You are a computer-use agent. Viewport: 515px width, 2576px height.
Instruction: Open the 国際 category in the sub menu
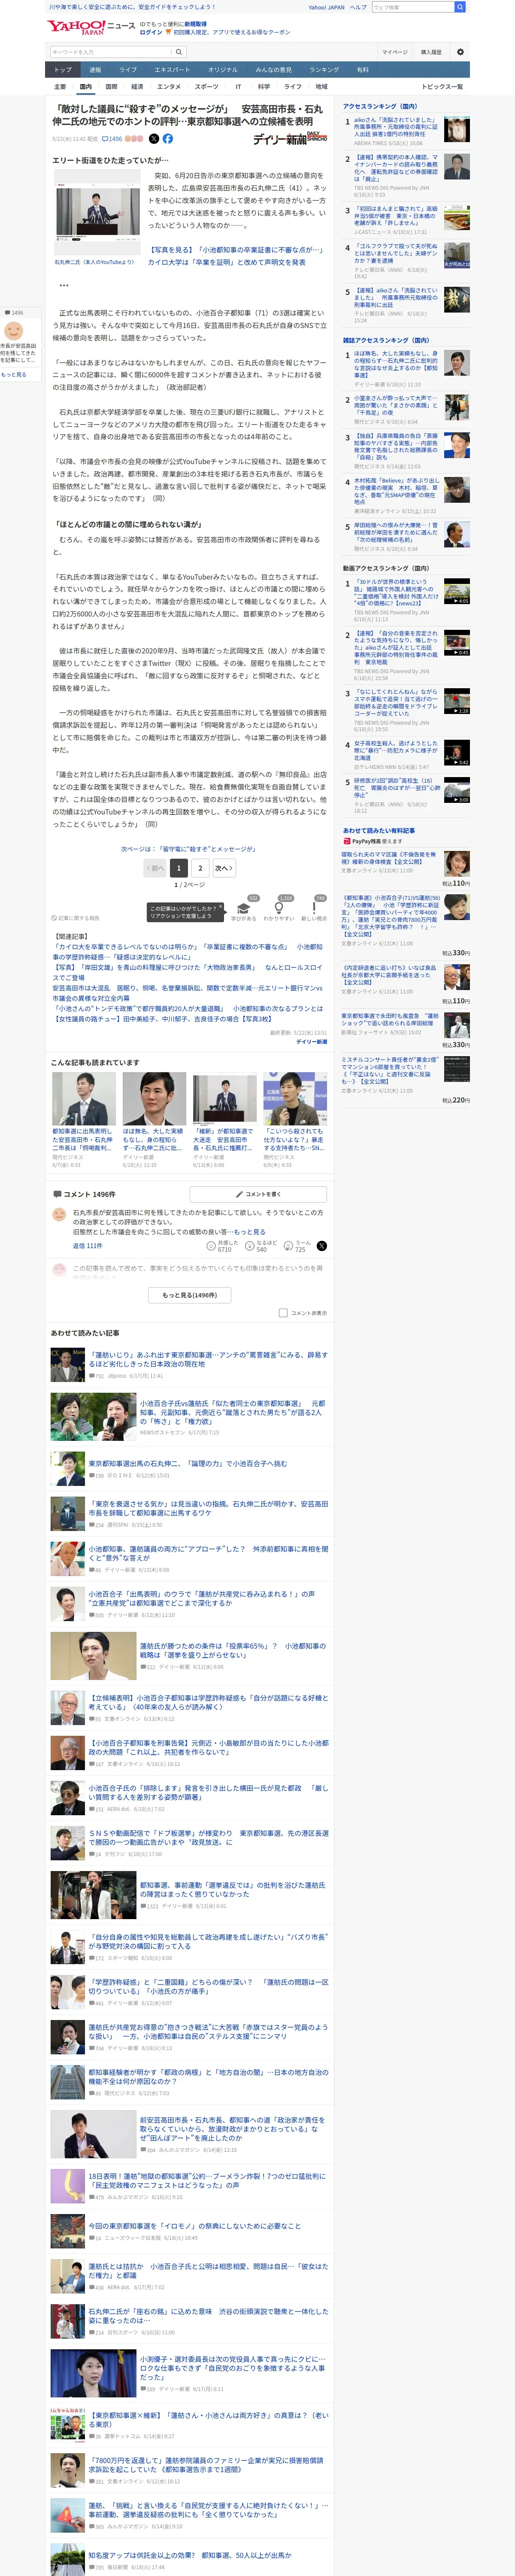(111, 87)
